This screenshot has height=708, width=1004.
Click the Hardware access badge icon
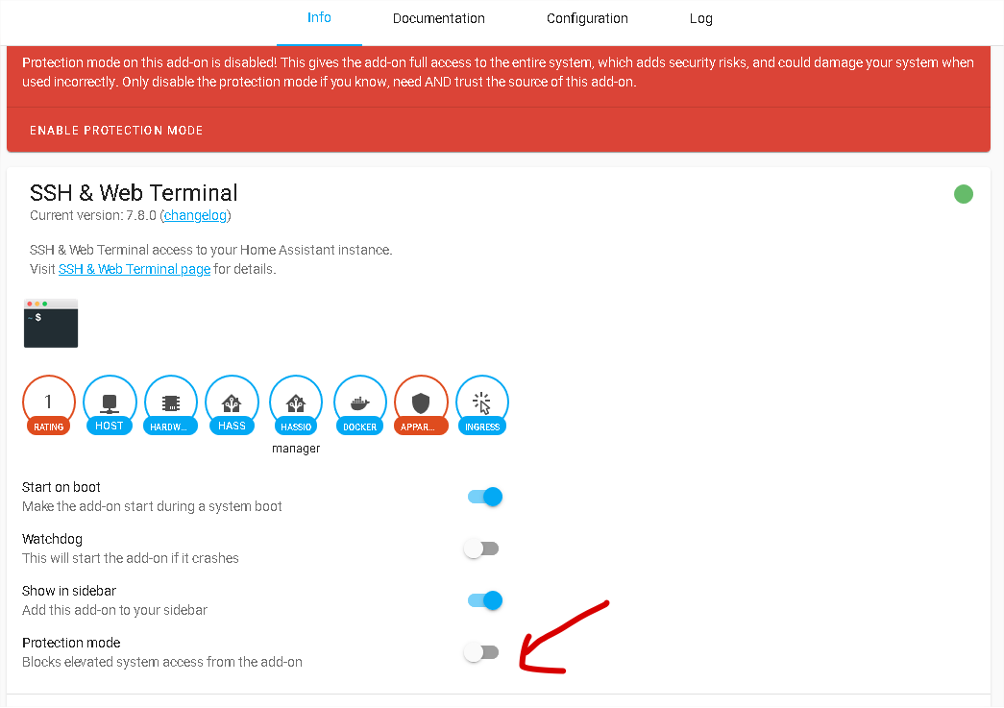pos(170,406)
